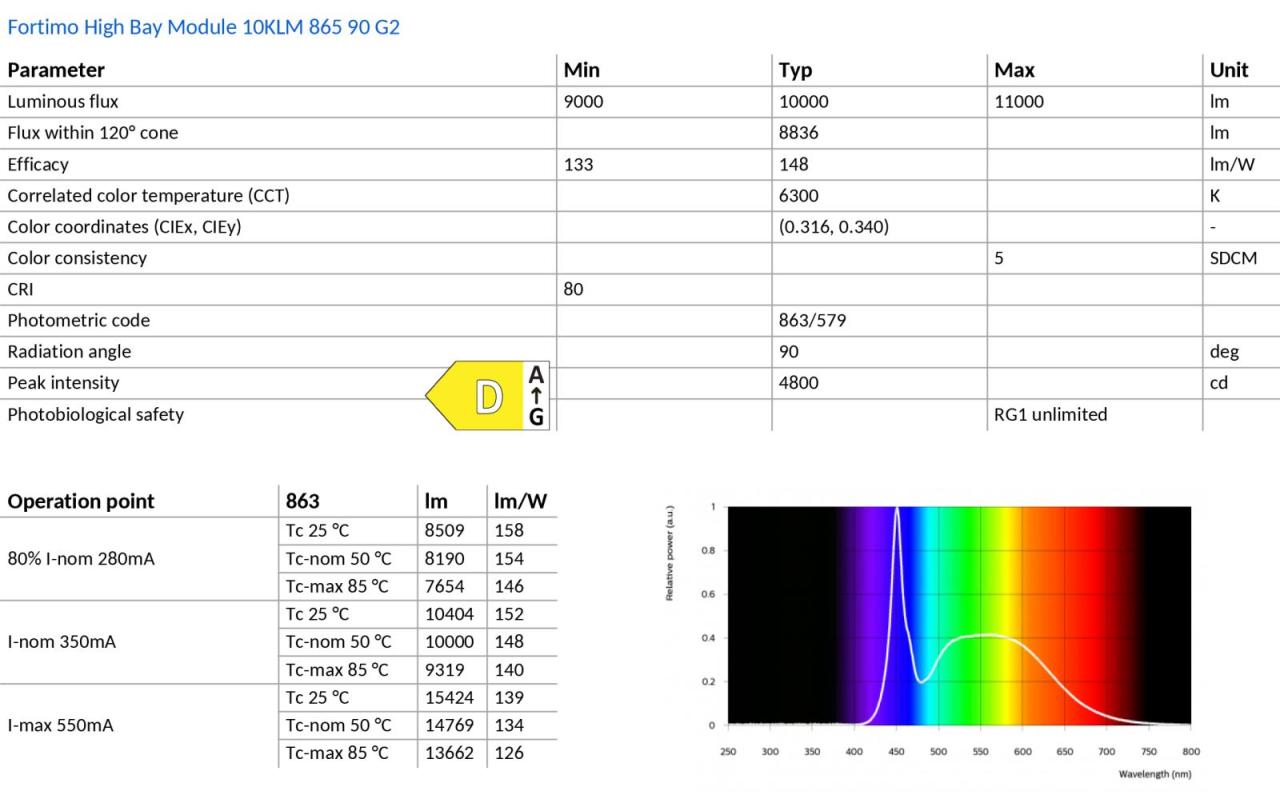1280x799 pixels.
Task: Click the Relative power (a.u.) axis label
Action: (669, 553)
